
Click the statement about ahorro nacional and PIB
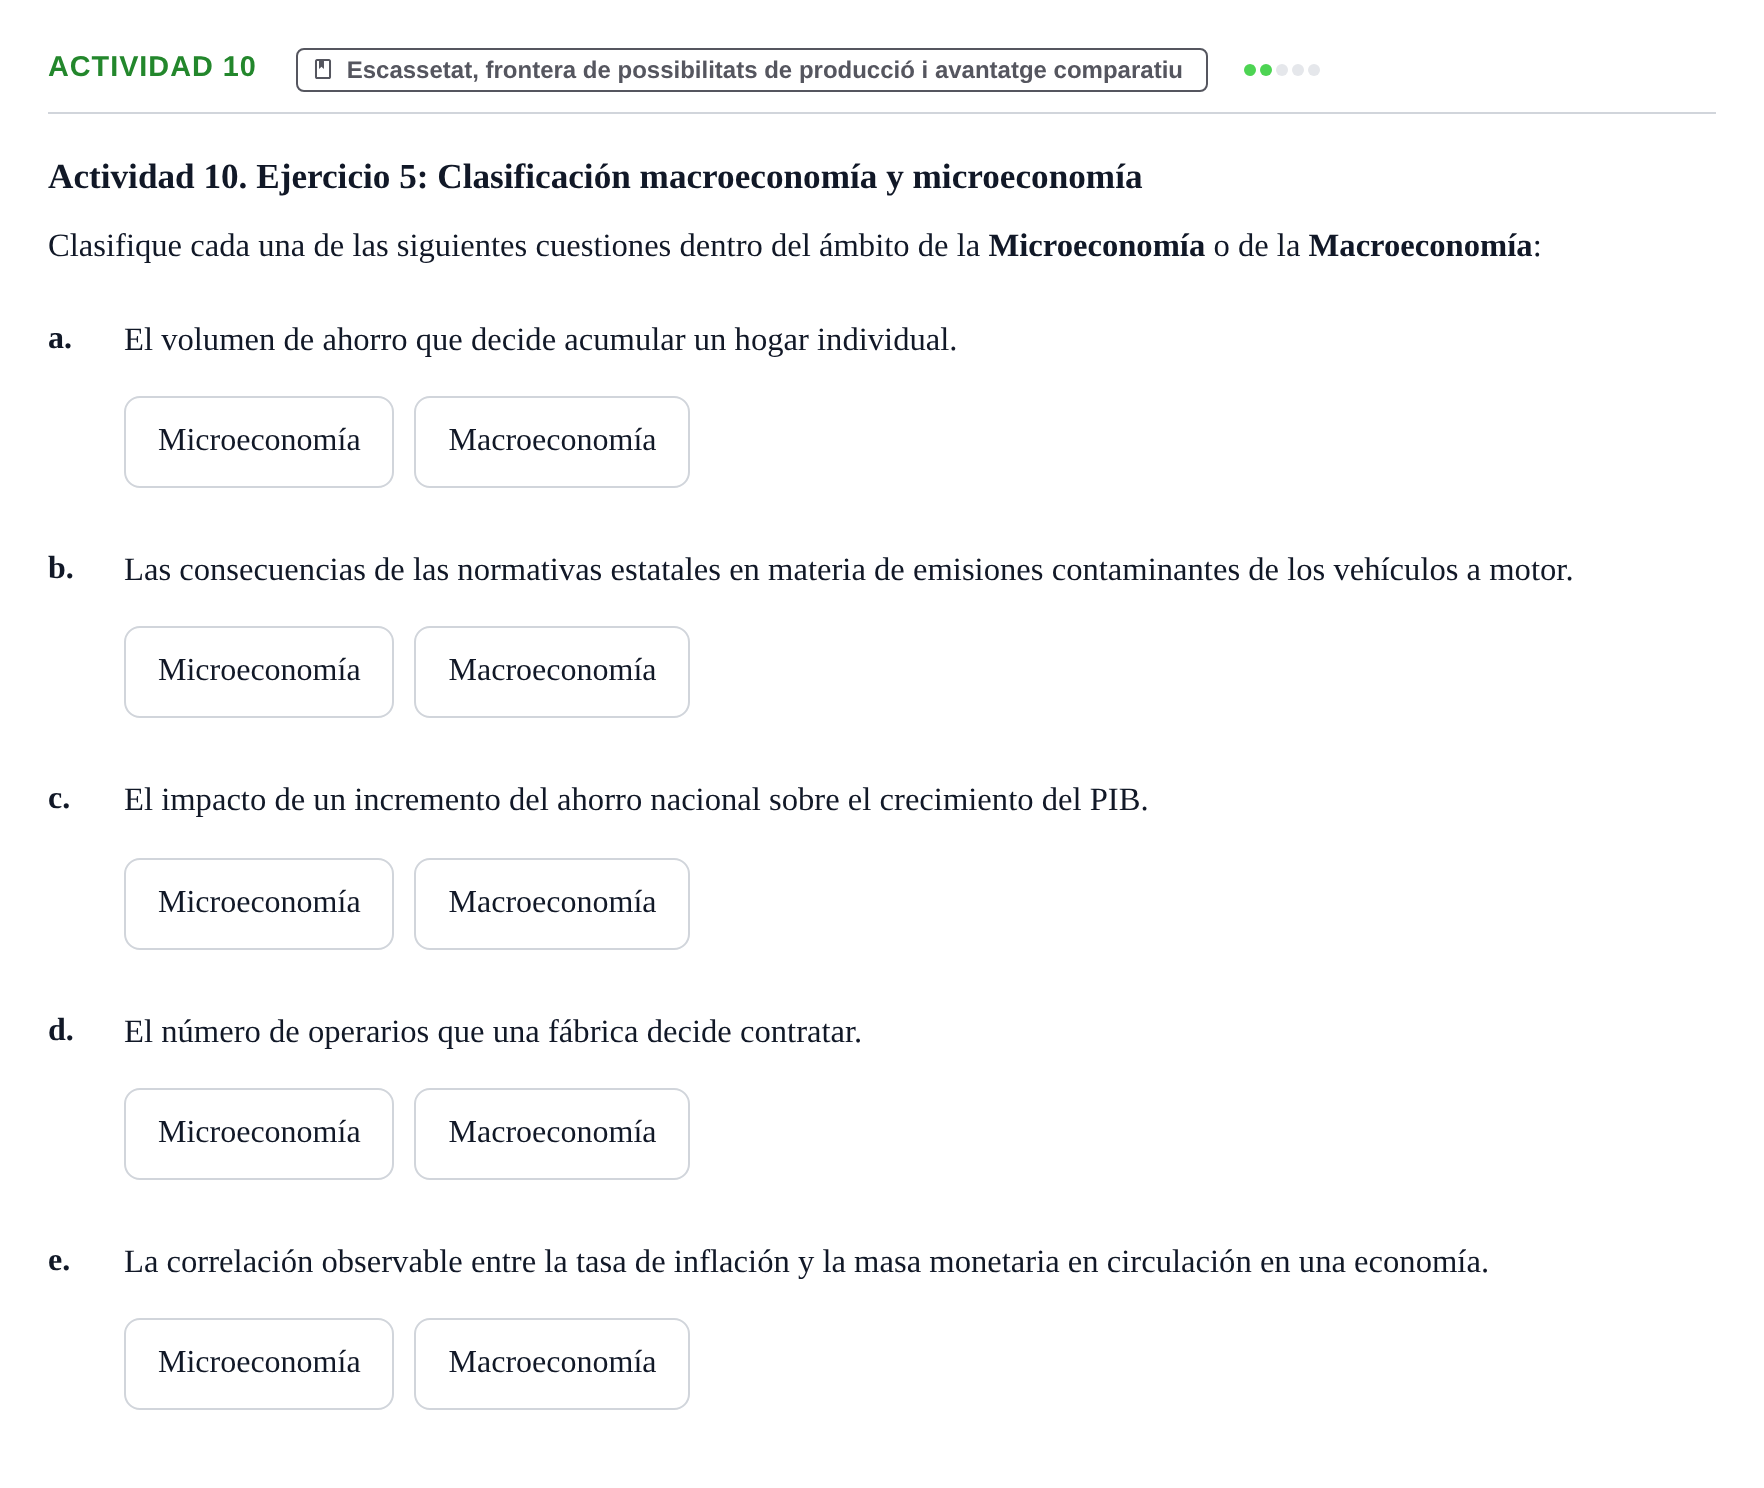tap(636, 800)
